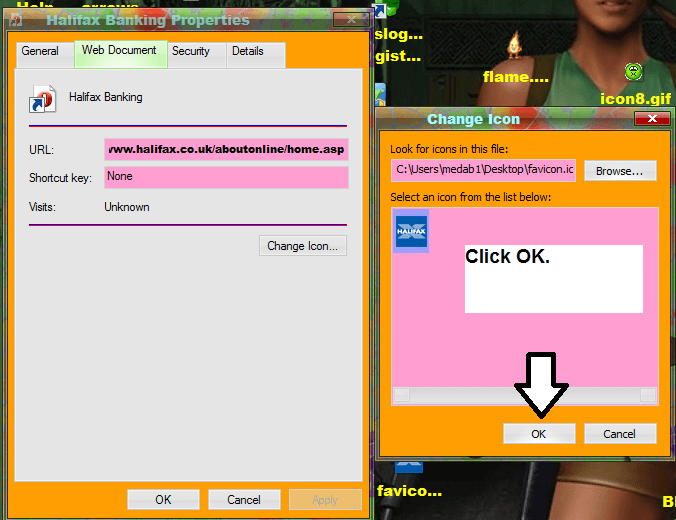Open the Security tab

(x=190, y=51)
